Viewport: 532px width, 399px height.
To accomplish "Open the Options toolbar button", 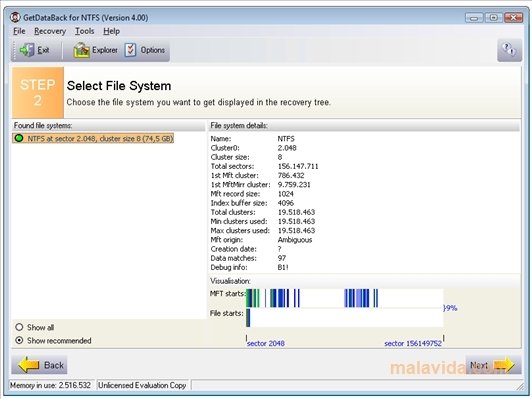I will [x=145, y=50].
